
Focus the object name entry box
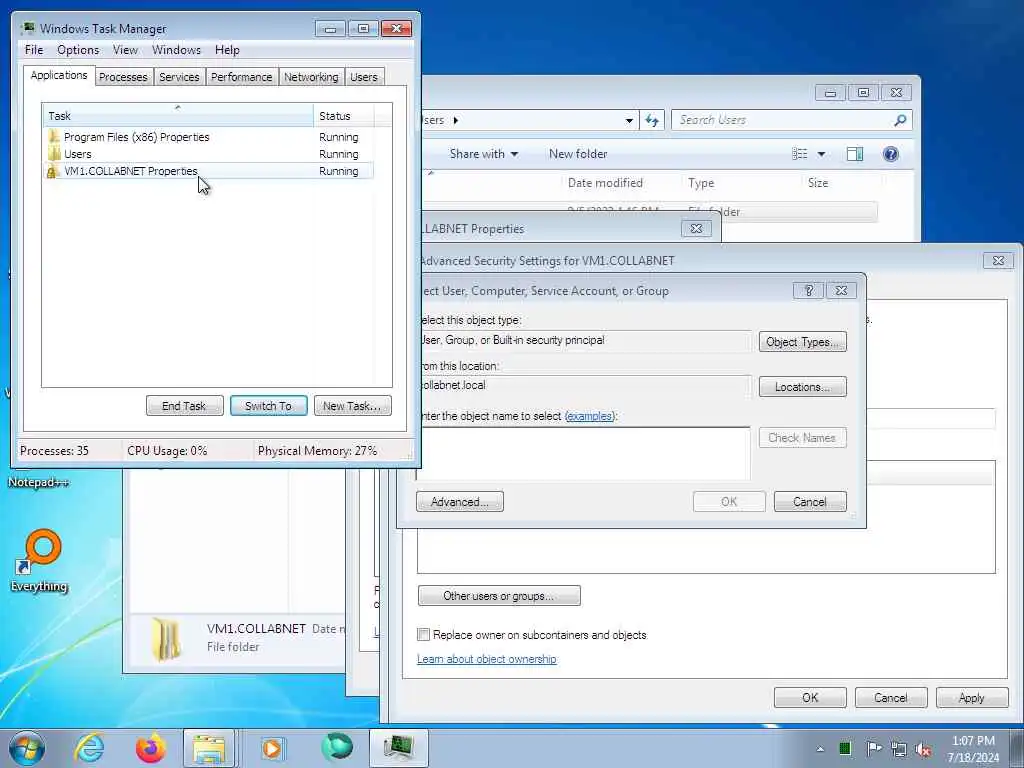coord(583,454)
